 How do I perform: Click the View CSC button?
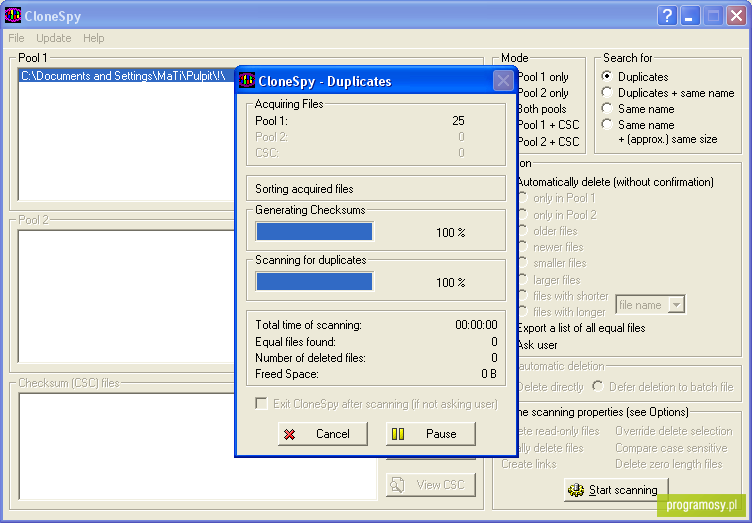[431, 485]
